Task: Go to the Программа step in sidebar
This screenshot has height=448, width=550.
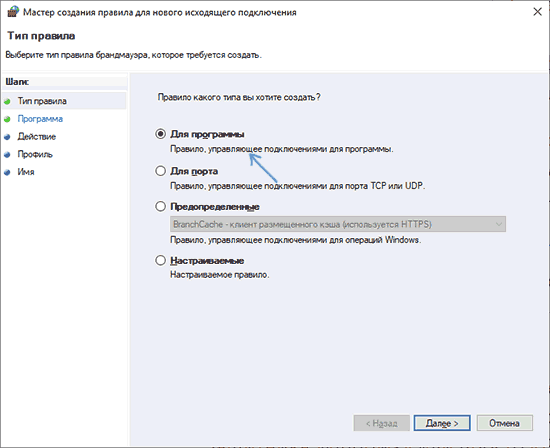Action: [40, 119]
